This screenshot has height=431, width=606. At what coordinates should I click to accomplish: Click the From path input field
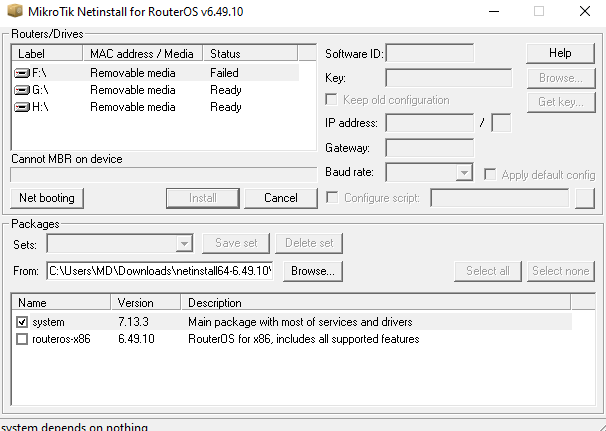pyautogui.click(x=160, y=271)
